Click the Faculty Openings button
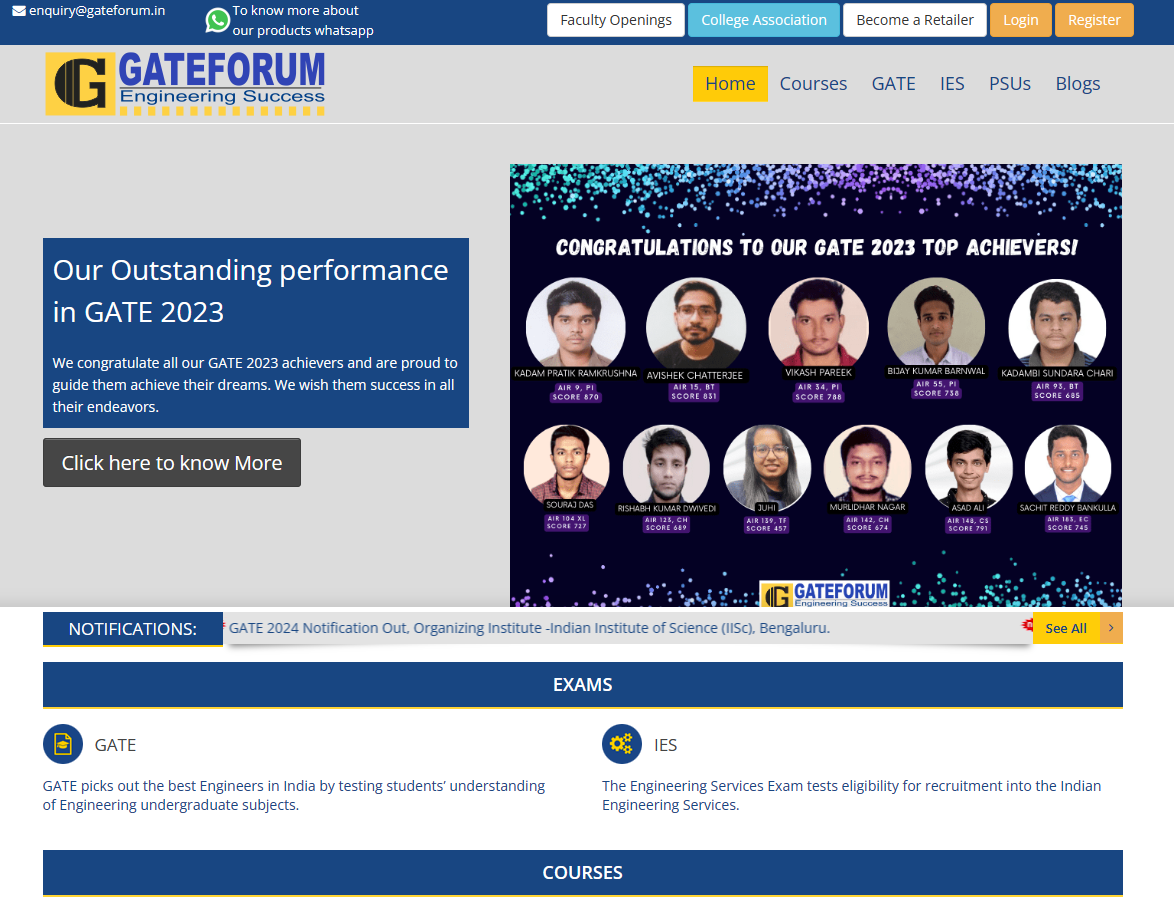Image resolution: width=1174 pixels, height=913 pixels. point(615,20)
